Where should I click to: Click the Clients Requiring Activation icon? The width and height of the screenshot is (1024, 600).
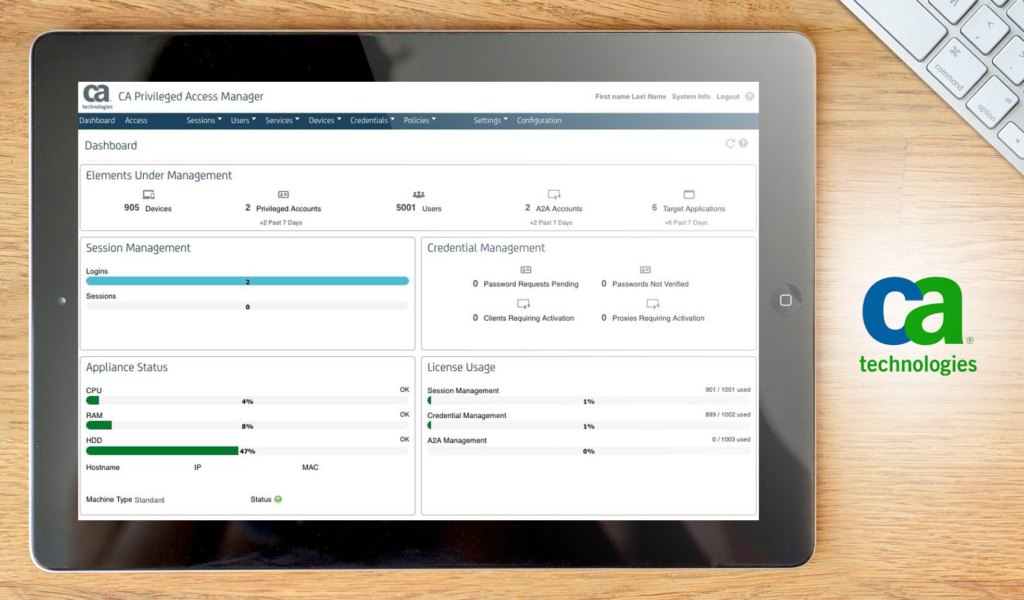coord(522,305)
